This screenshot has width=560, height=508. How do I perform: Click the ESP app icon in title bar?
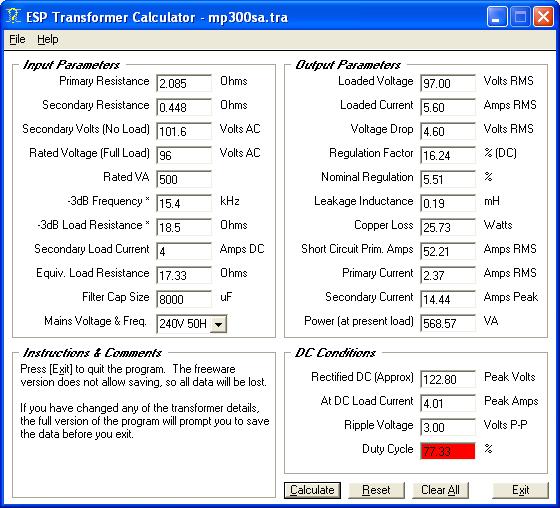coord(13,16)
